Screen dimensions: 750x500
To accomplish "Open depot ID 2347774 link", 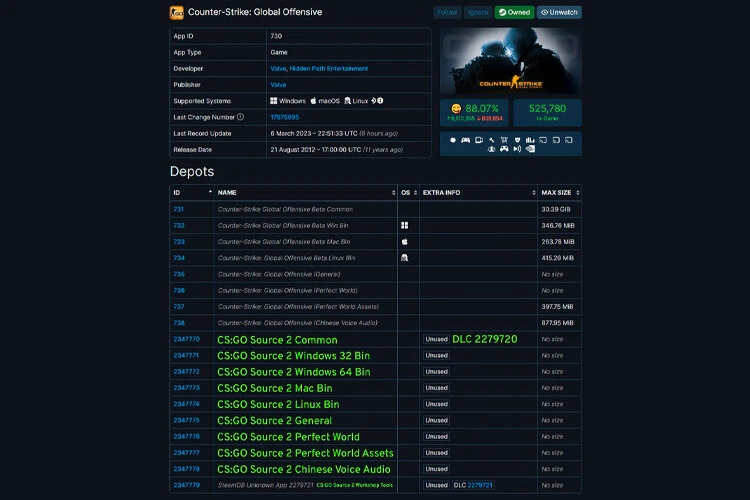I will pos(187,404).
